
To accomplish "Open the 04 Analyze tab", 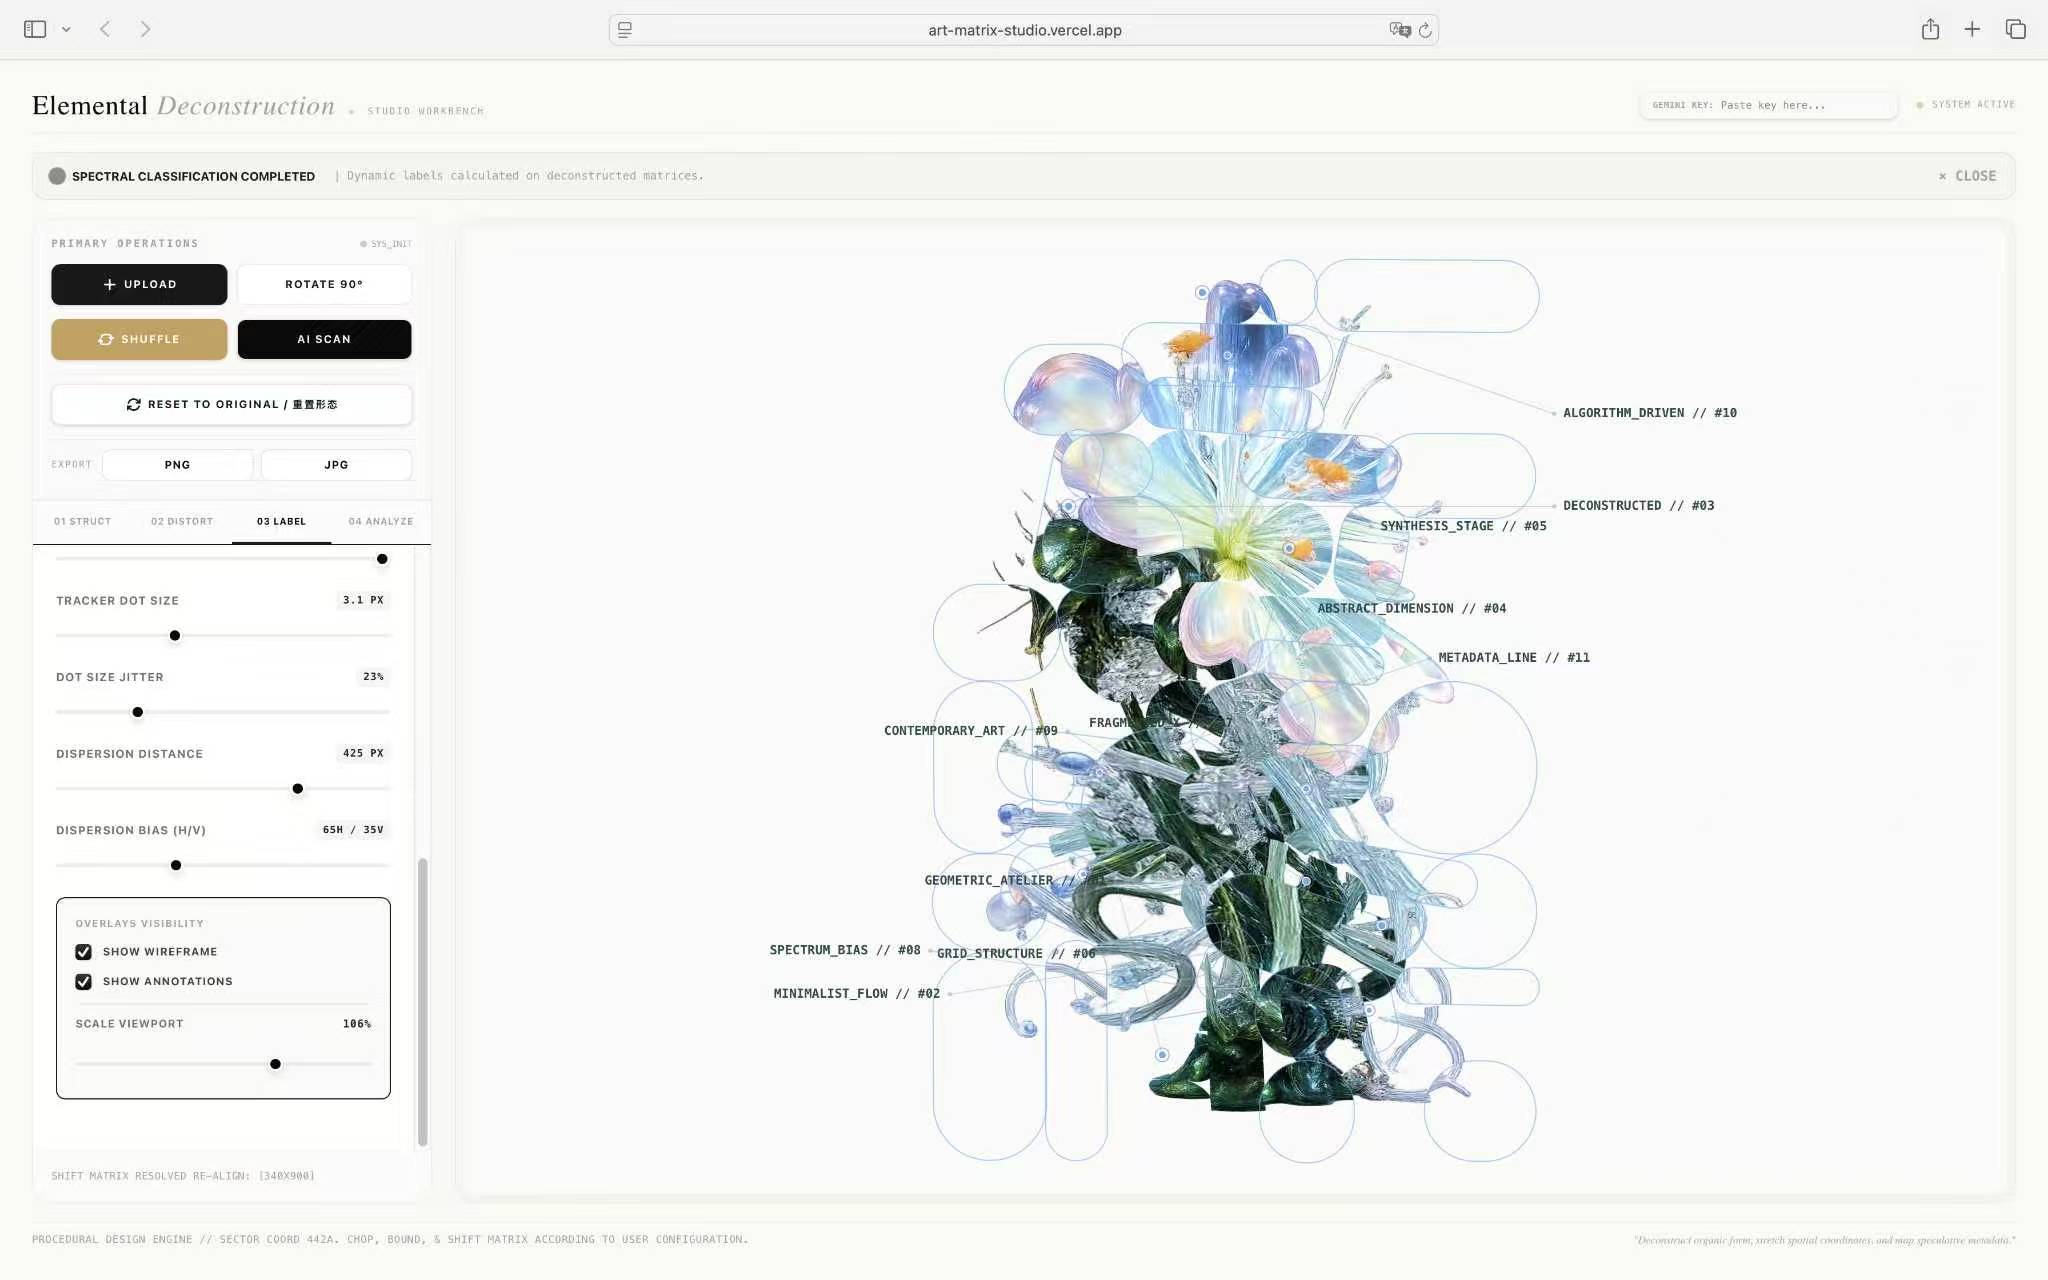I will (381, 522).
